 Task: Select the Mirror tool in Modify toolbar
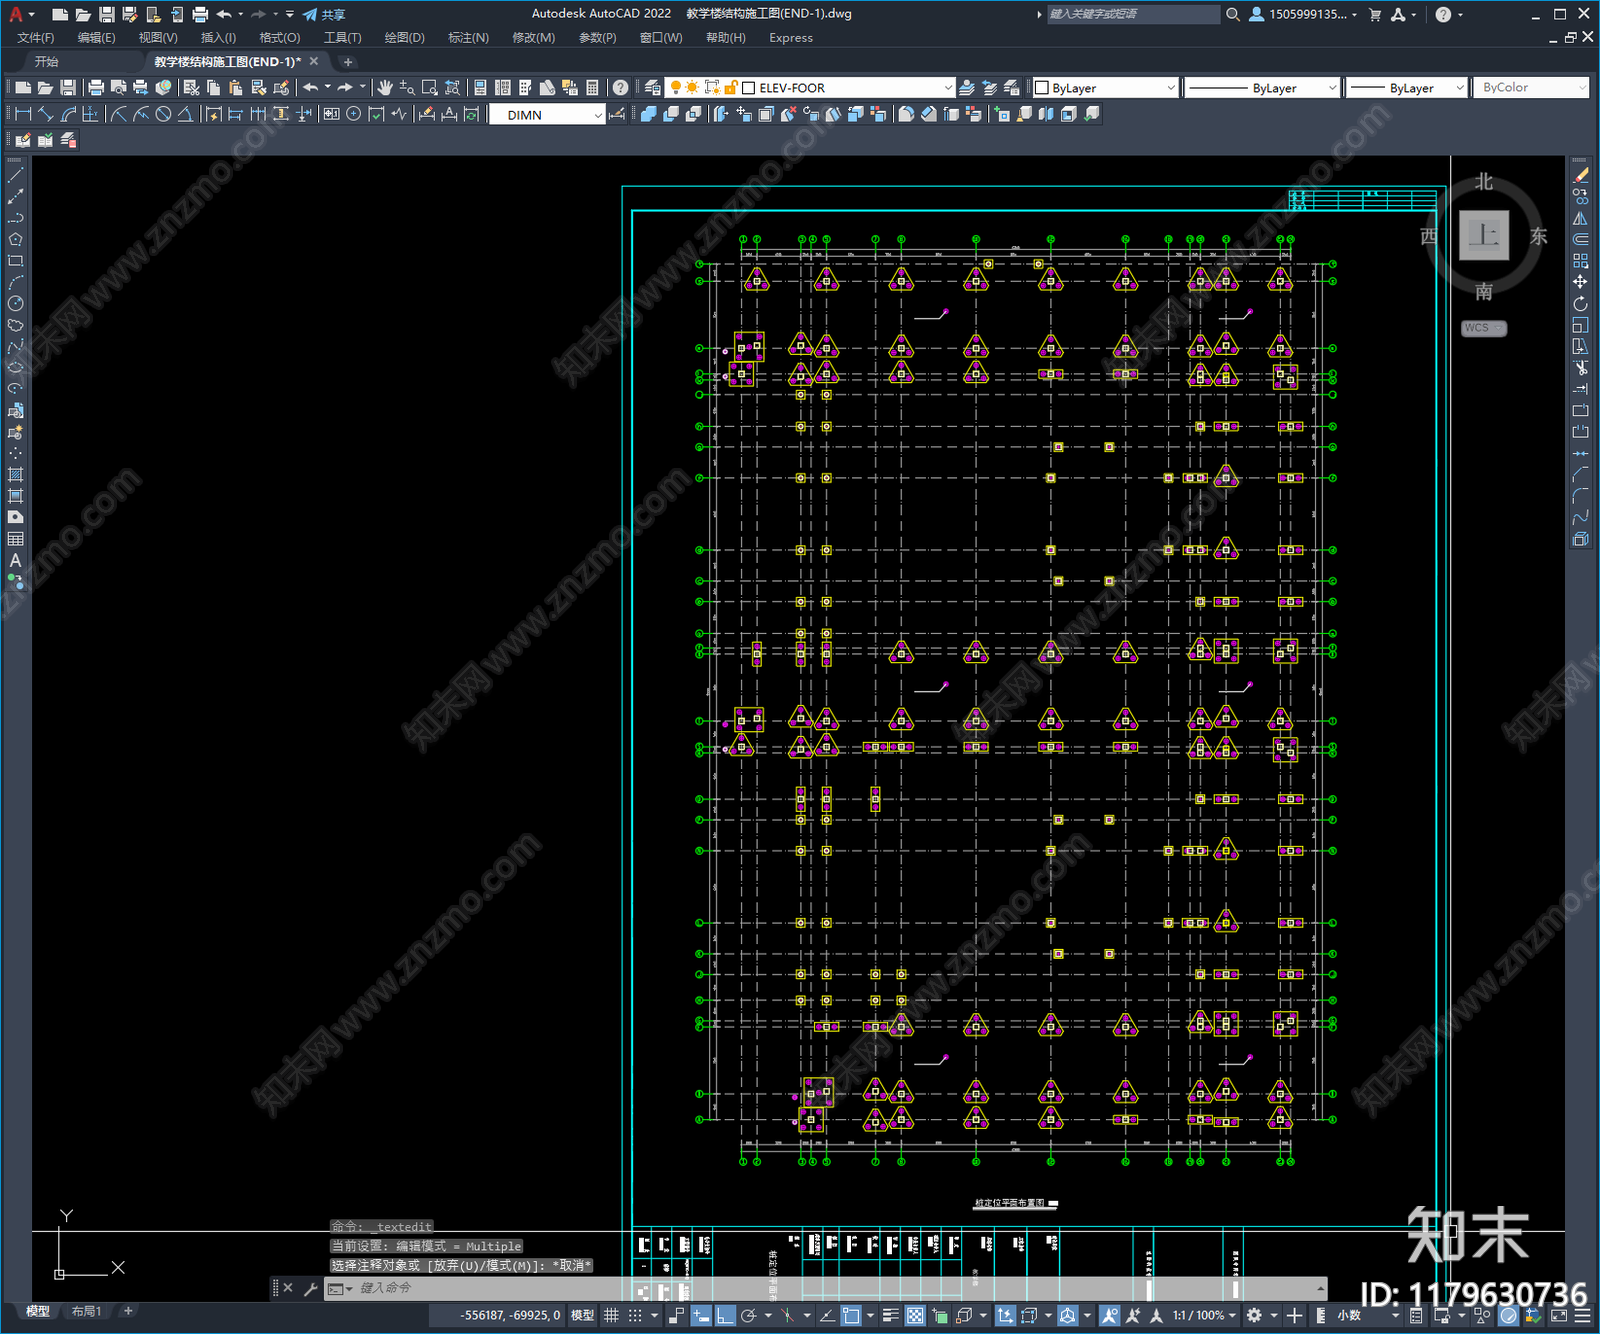[1580, 218]
